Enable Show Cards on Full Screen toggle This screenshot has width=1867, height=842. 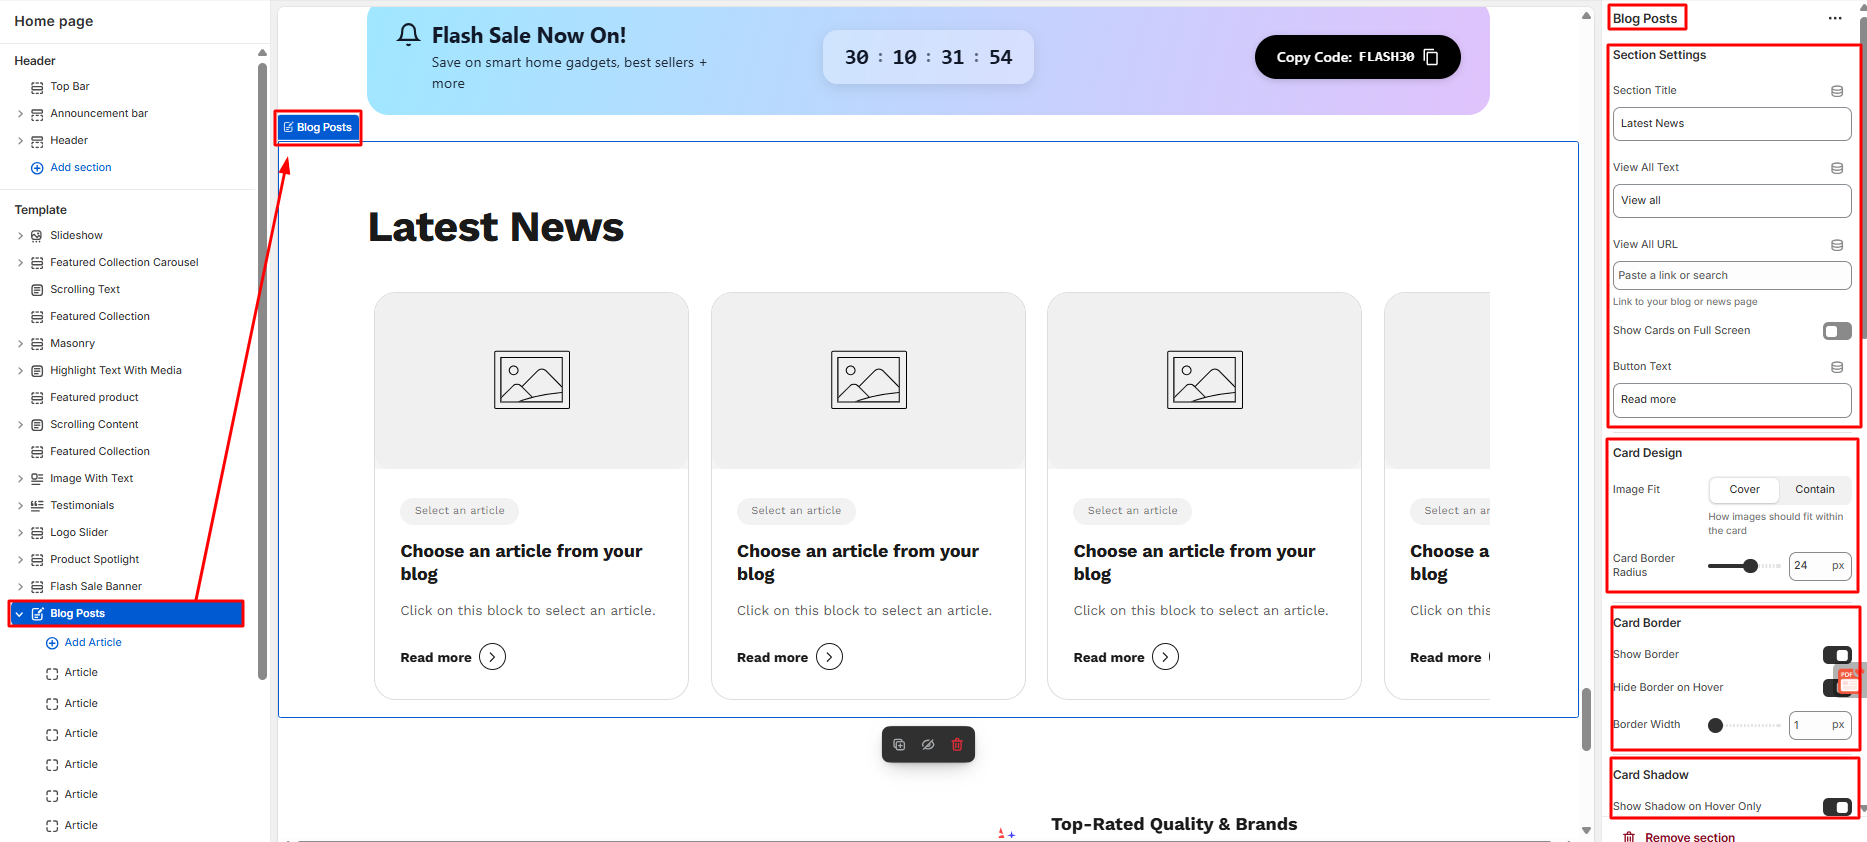(1836, 331)
